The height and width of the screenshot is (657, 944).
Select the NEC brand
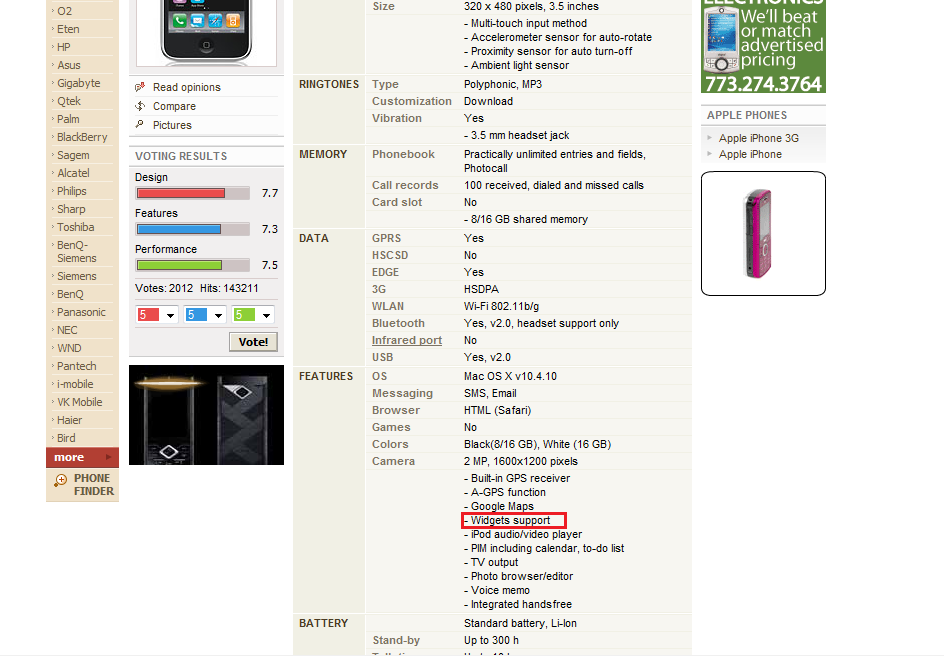click(67, 331)
